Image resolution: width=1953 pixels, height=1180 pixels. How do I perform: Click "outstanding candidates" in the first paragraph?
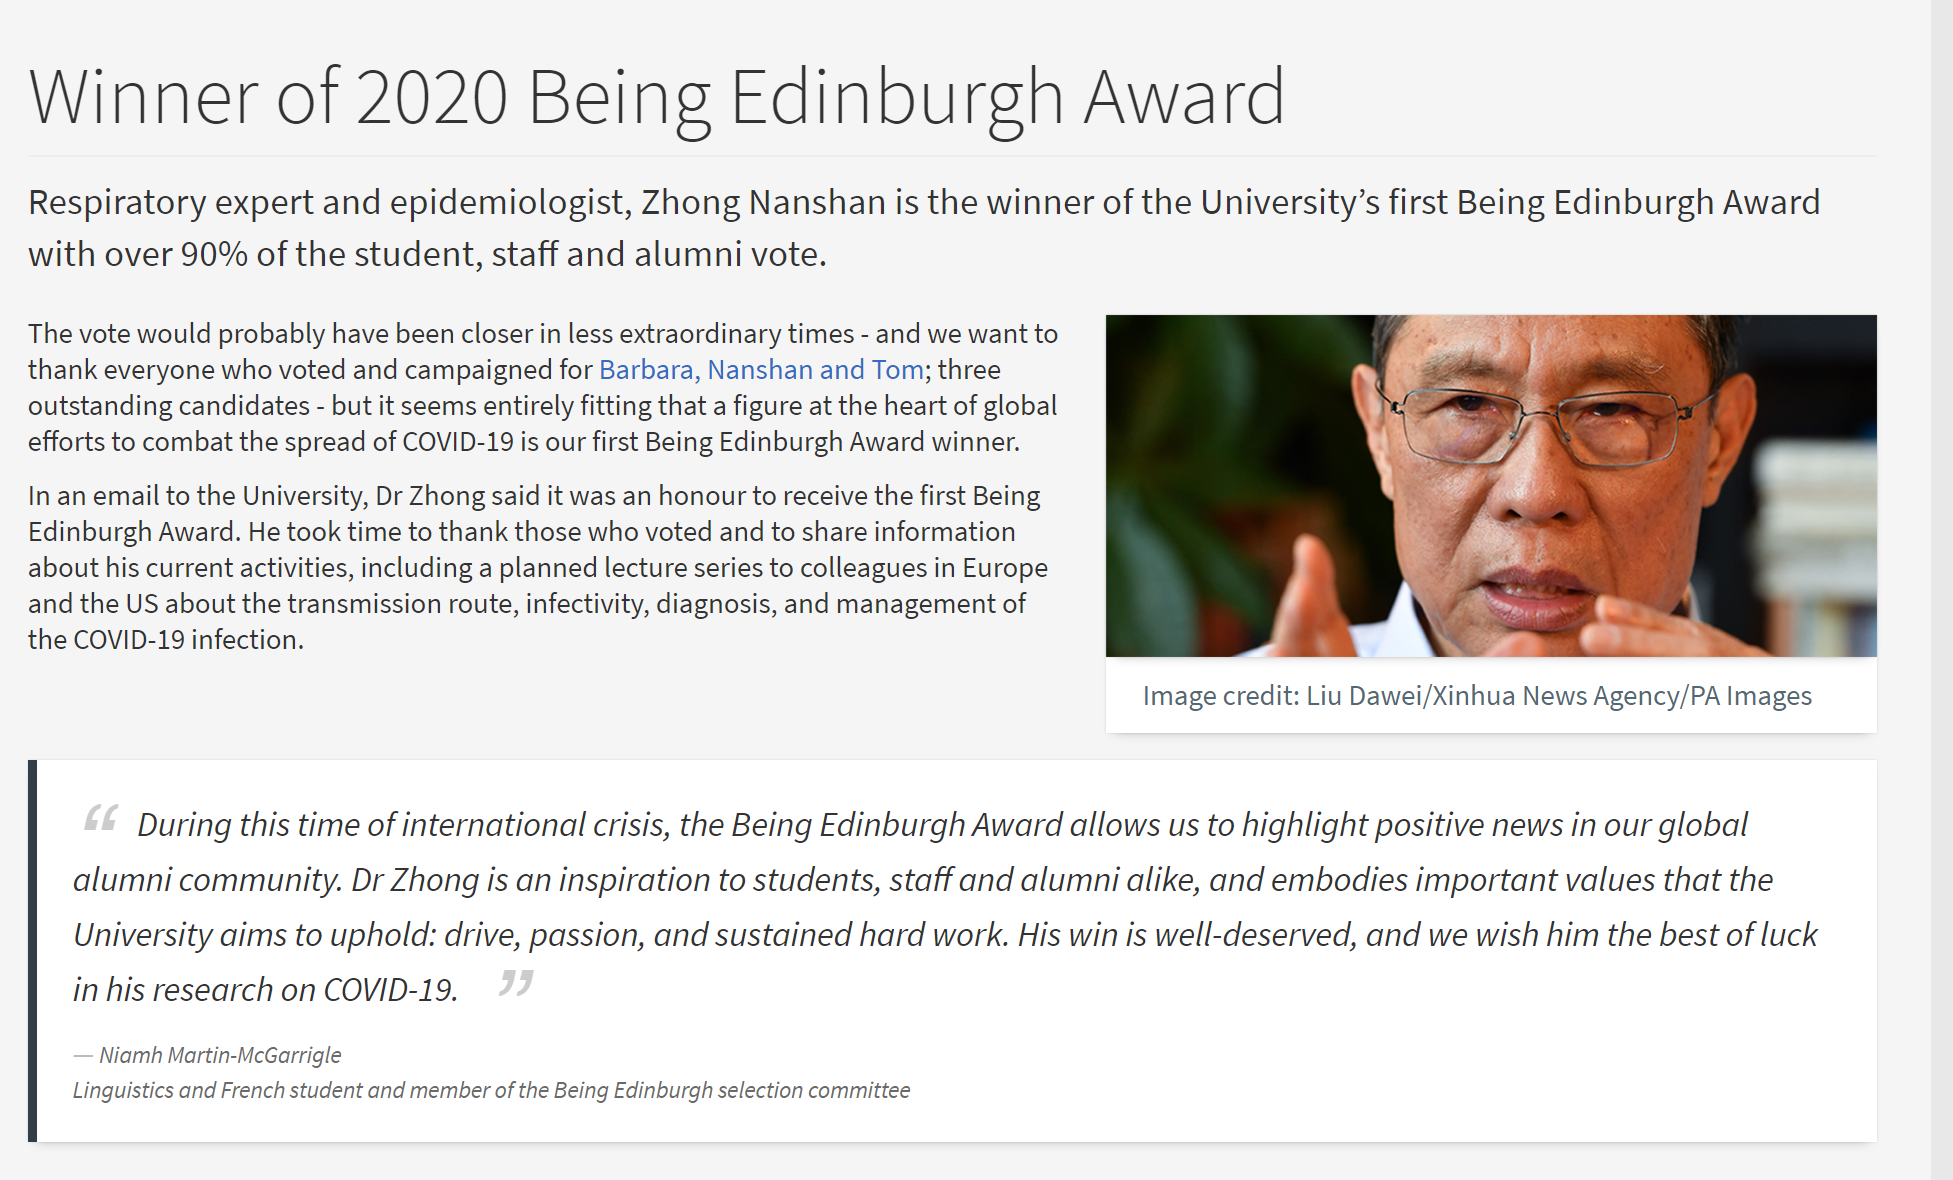tap(169, 406)
